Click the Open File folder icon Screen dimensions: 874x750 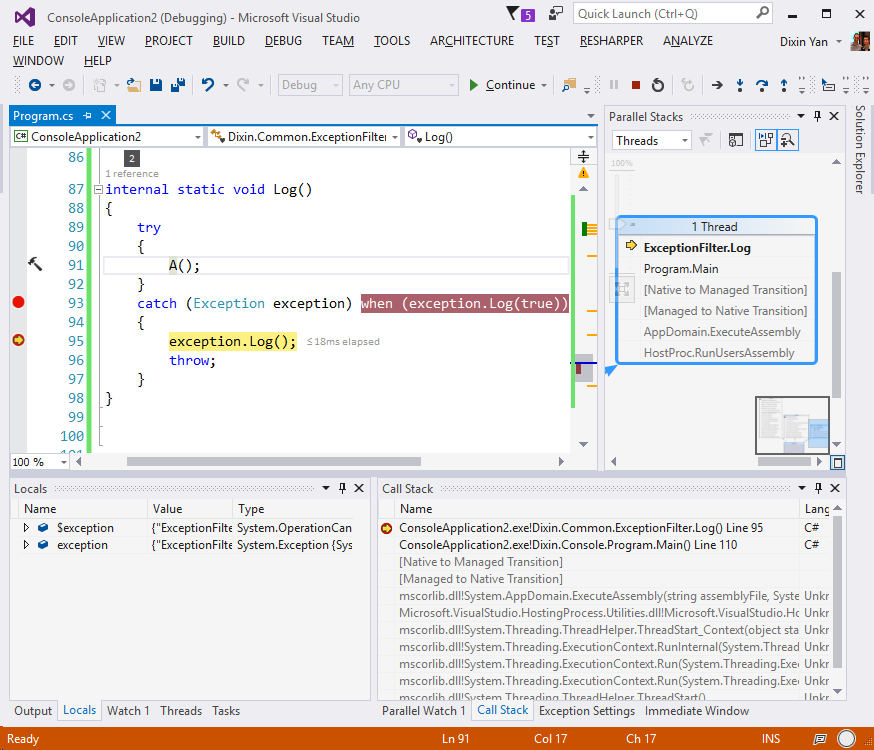134,85
